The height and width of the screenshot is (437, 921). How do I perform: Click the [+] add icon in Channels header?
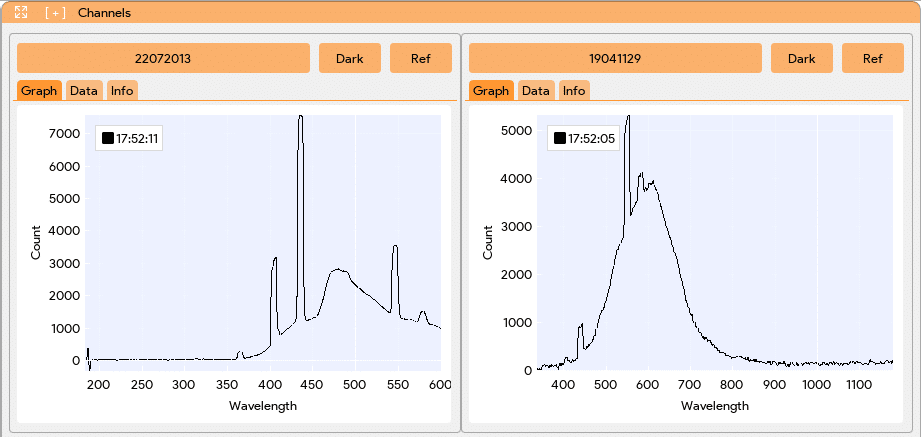click(55, 12)
